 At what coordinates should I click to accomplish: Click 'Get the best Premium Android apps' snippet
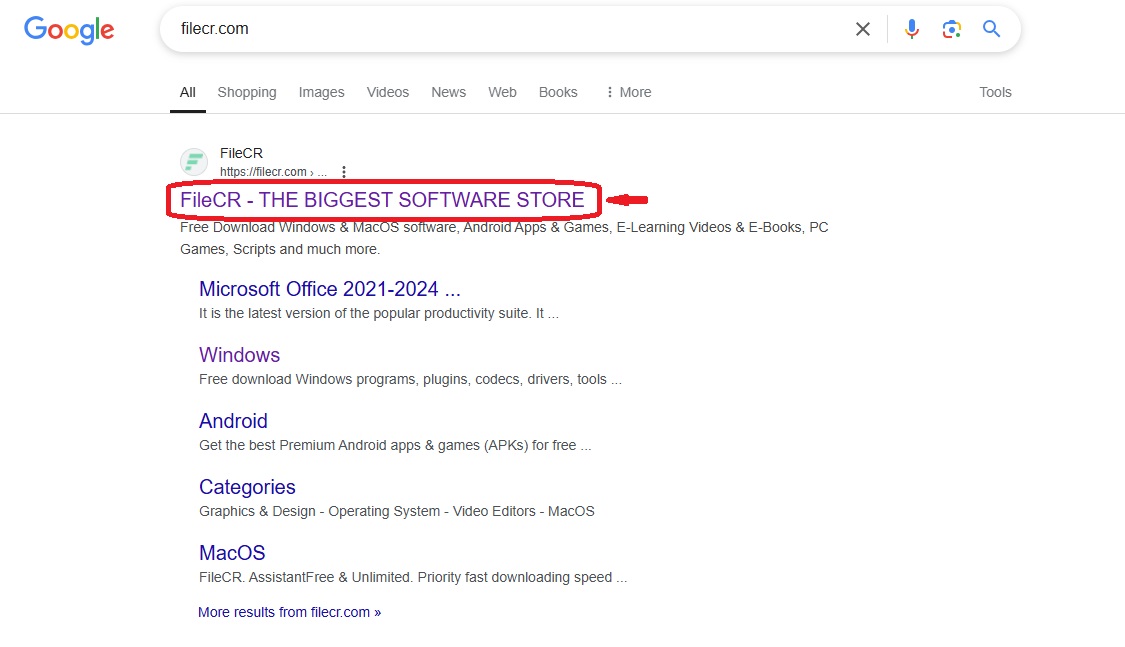coord(395,445)
